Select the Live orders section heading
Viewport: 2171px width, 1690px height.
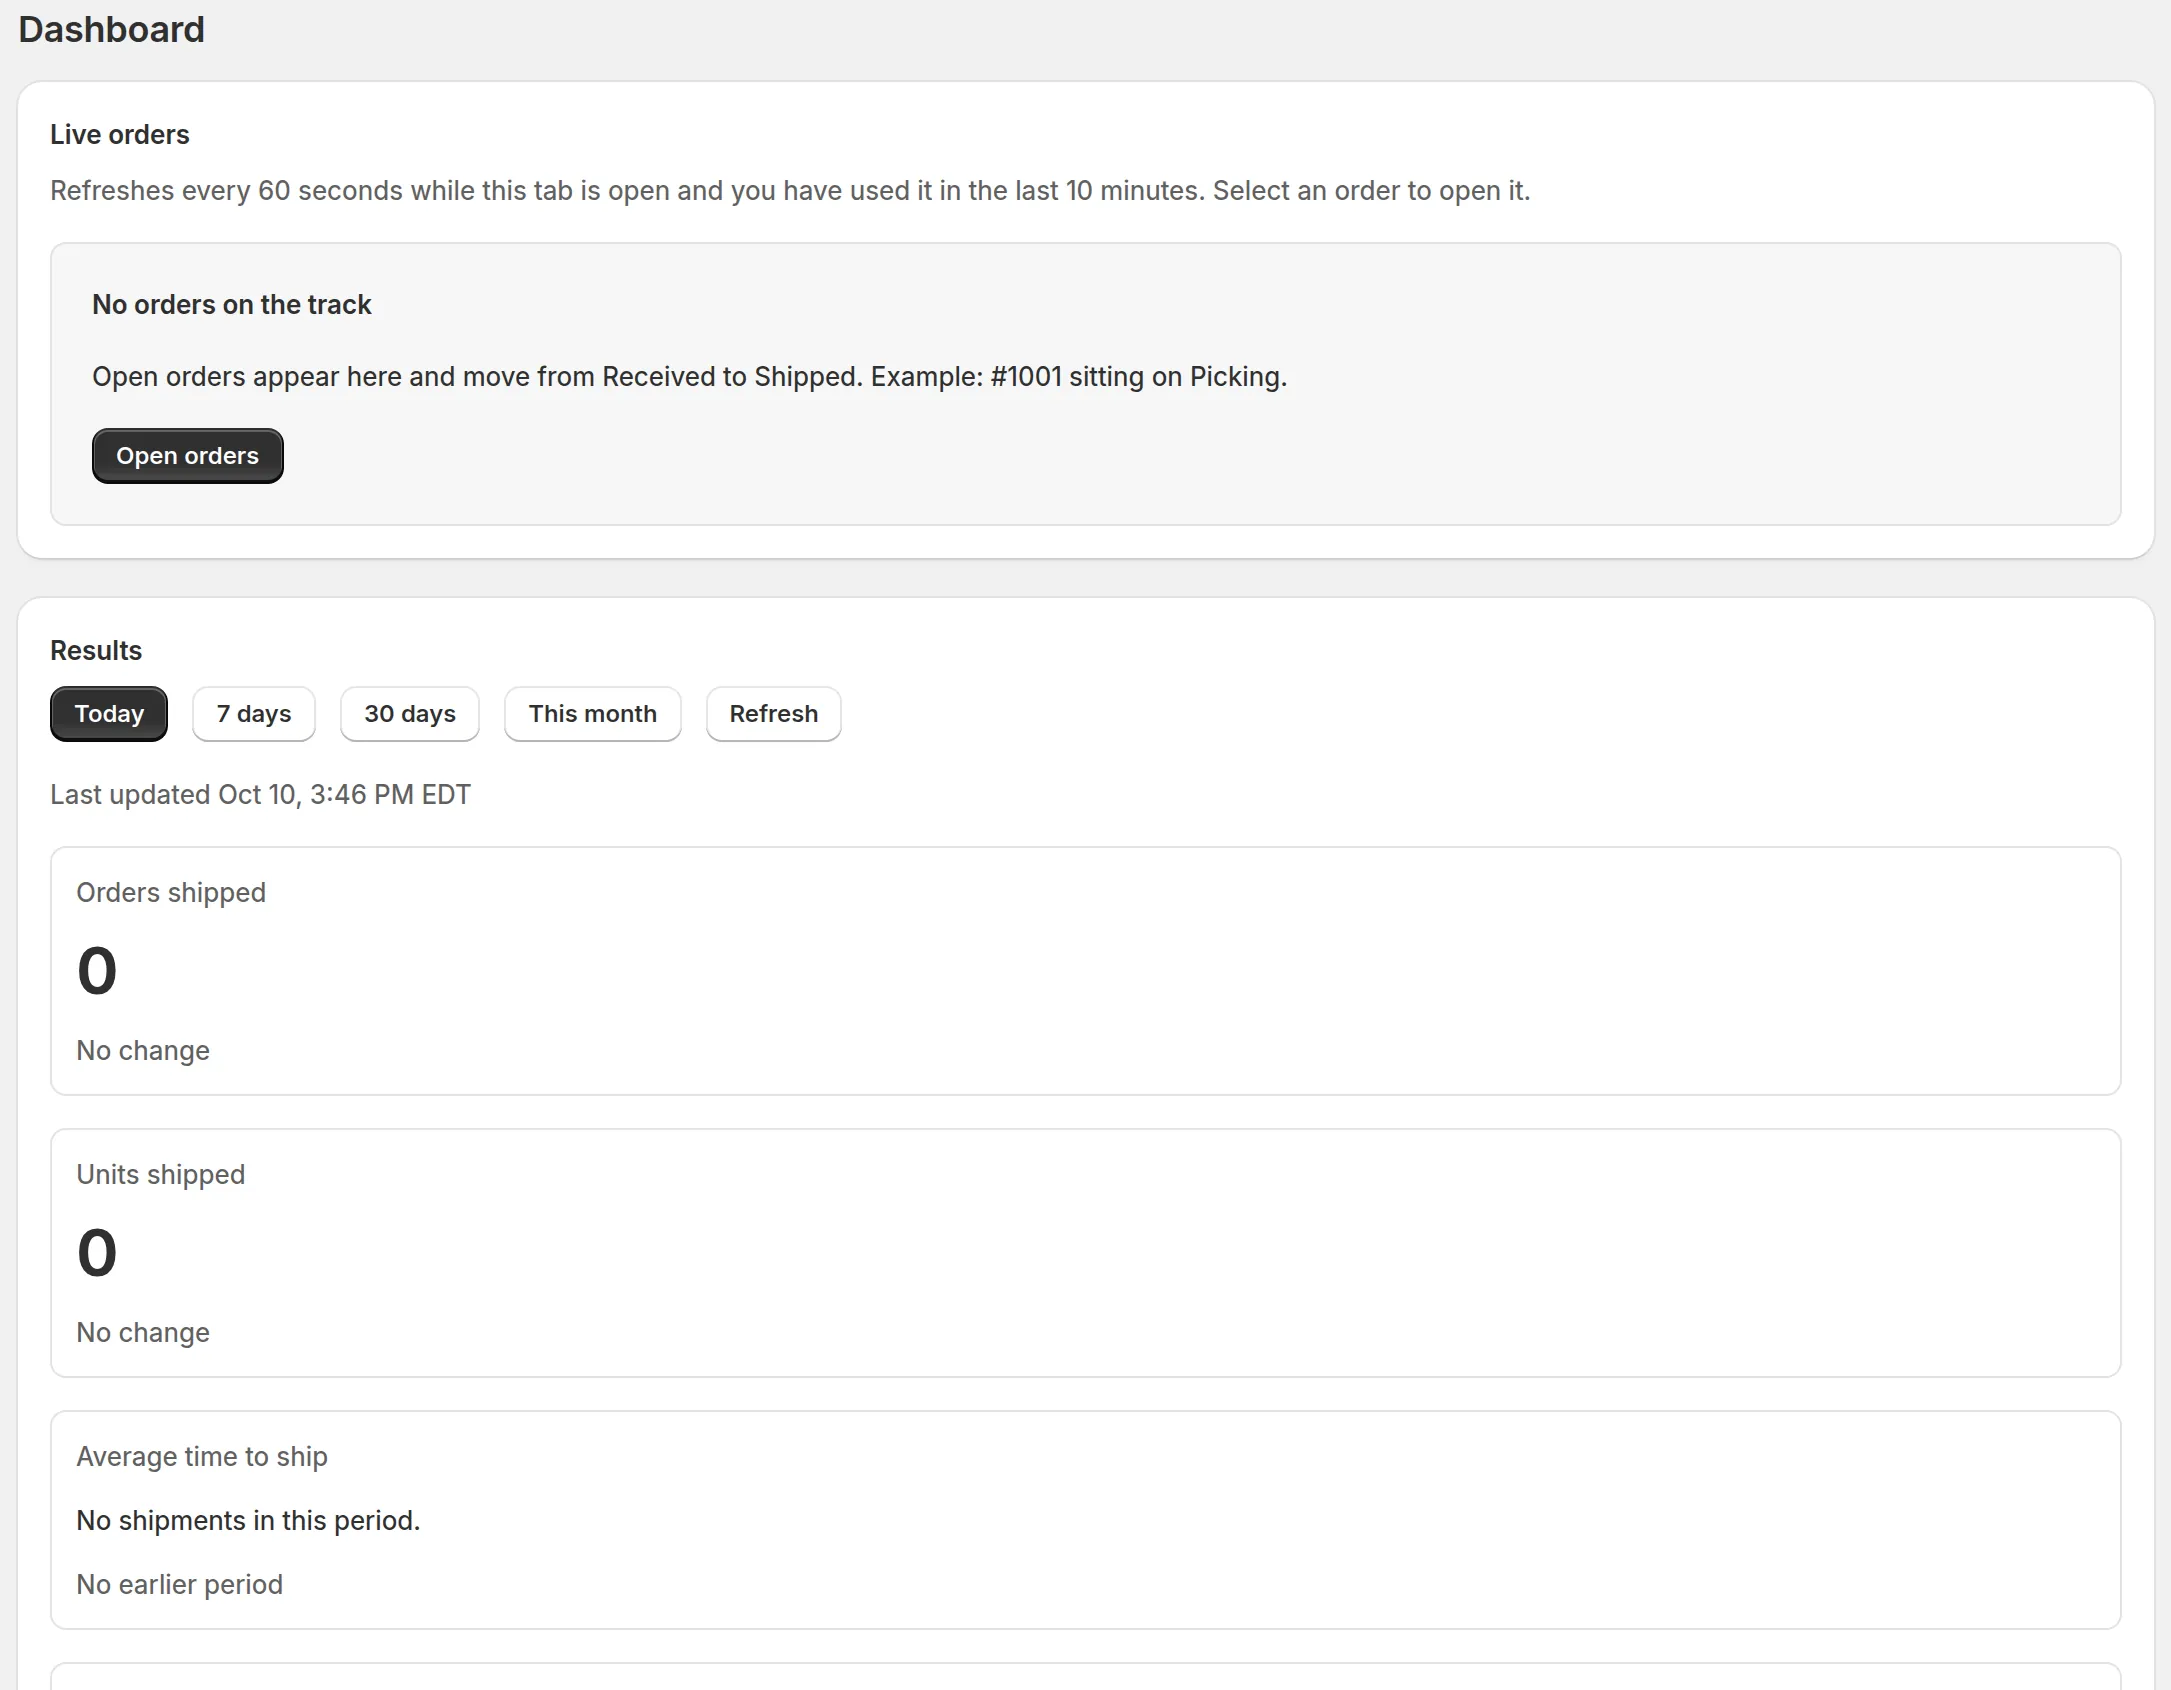120,135
